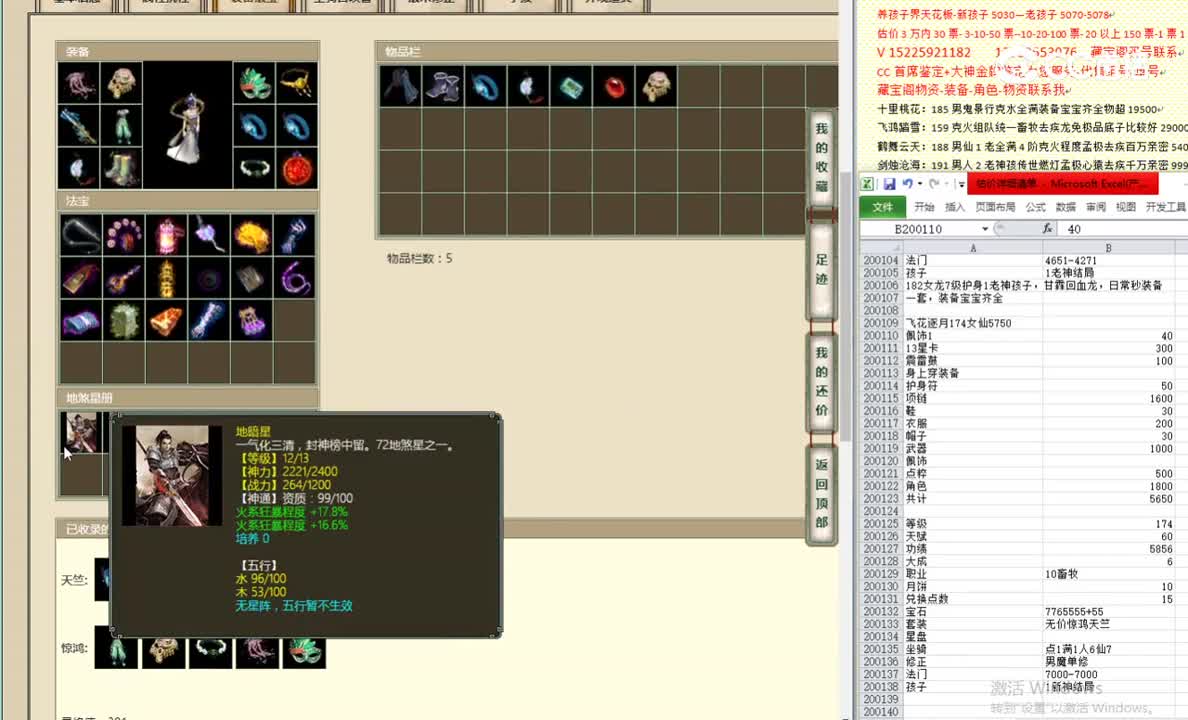The image size is (1188, 720).
Task: Select the blue feathered weapon in equipment panel
Action: pyautogui.click(x=78, y=125)
